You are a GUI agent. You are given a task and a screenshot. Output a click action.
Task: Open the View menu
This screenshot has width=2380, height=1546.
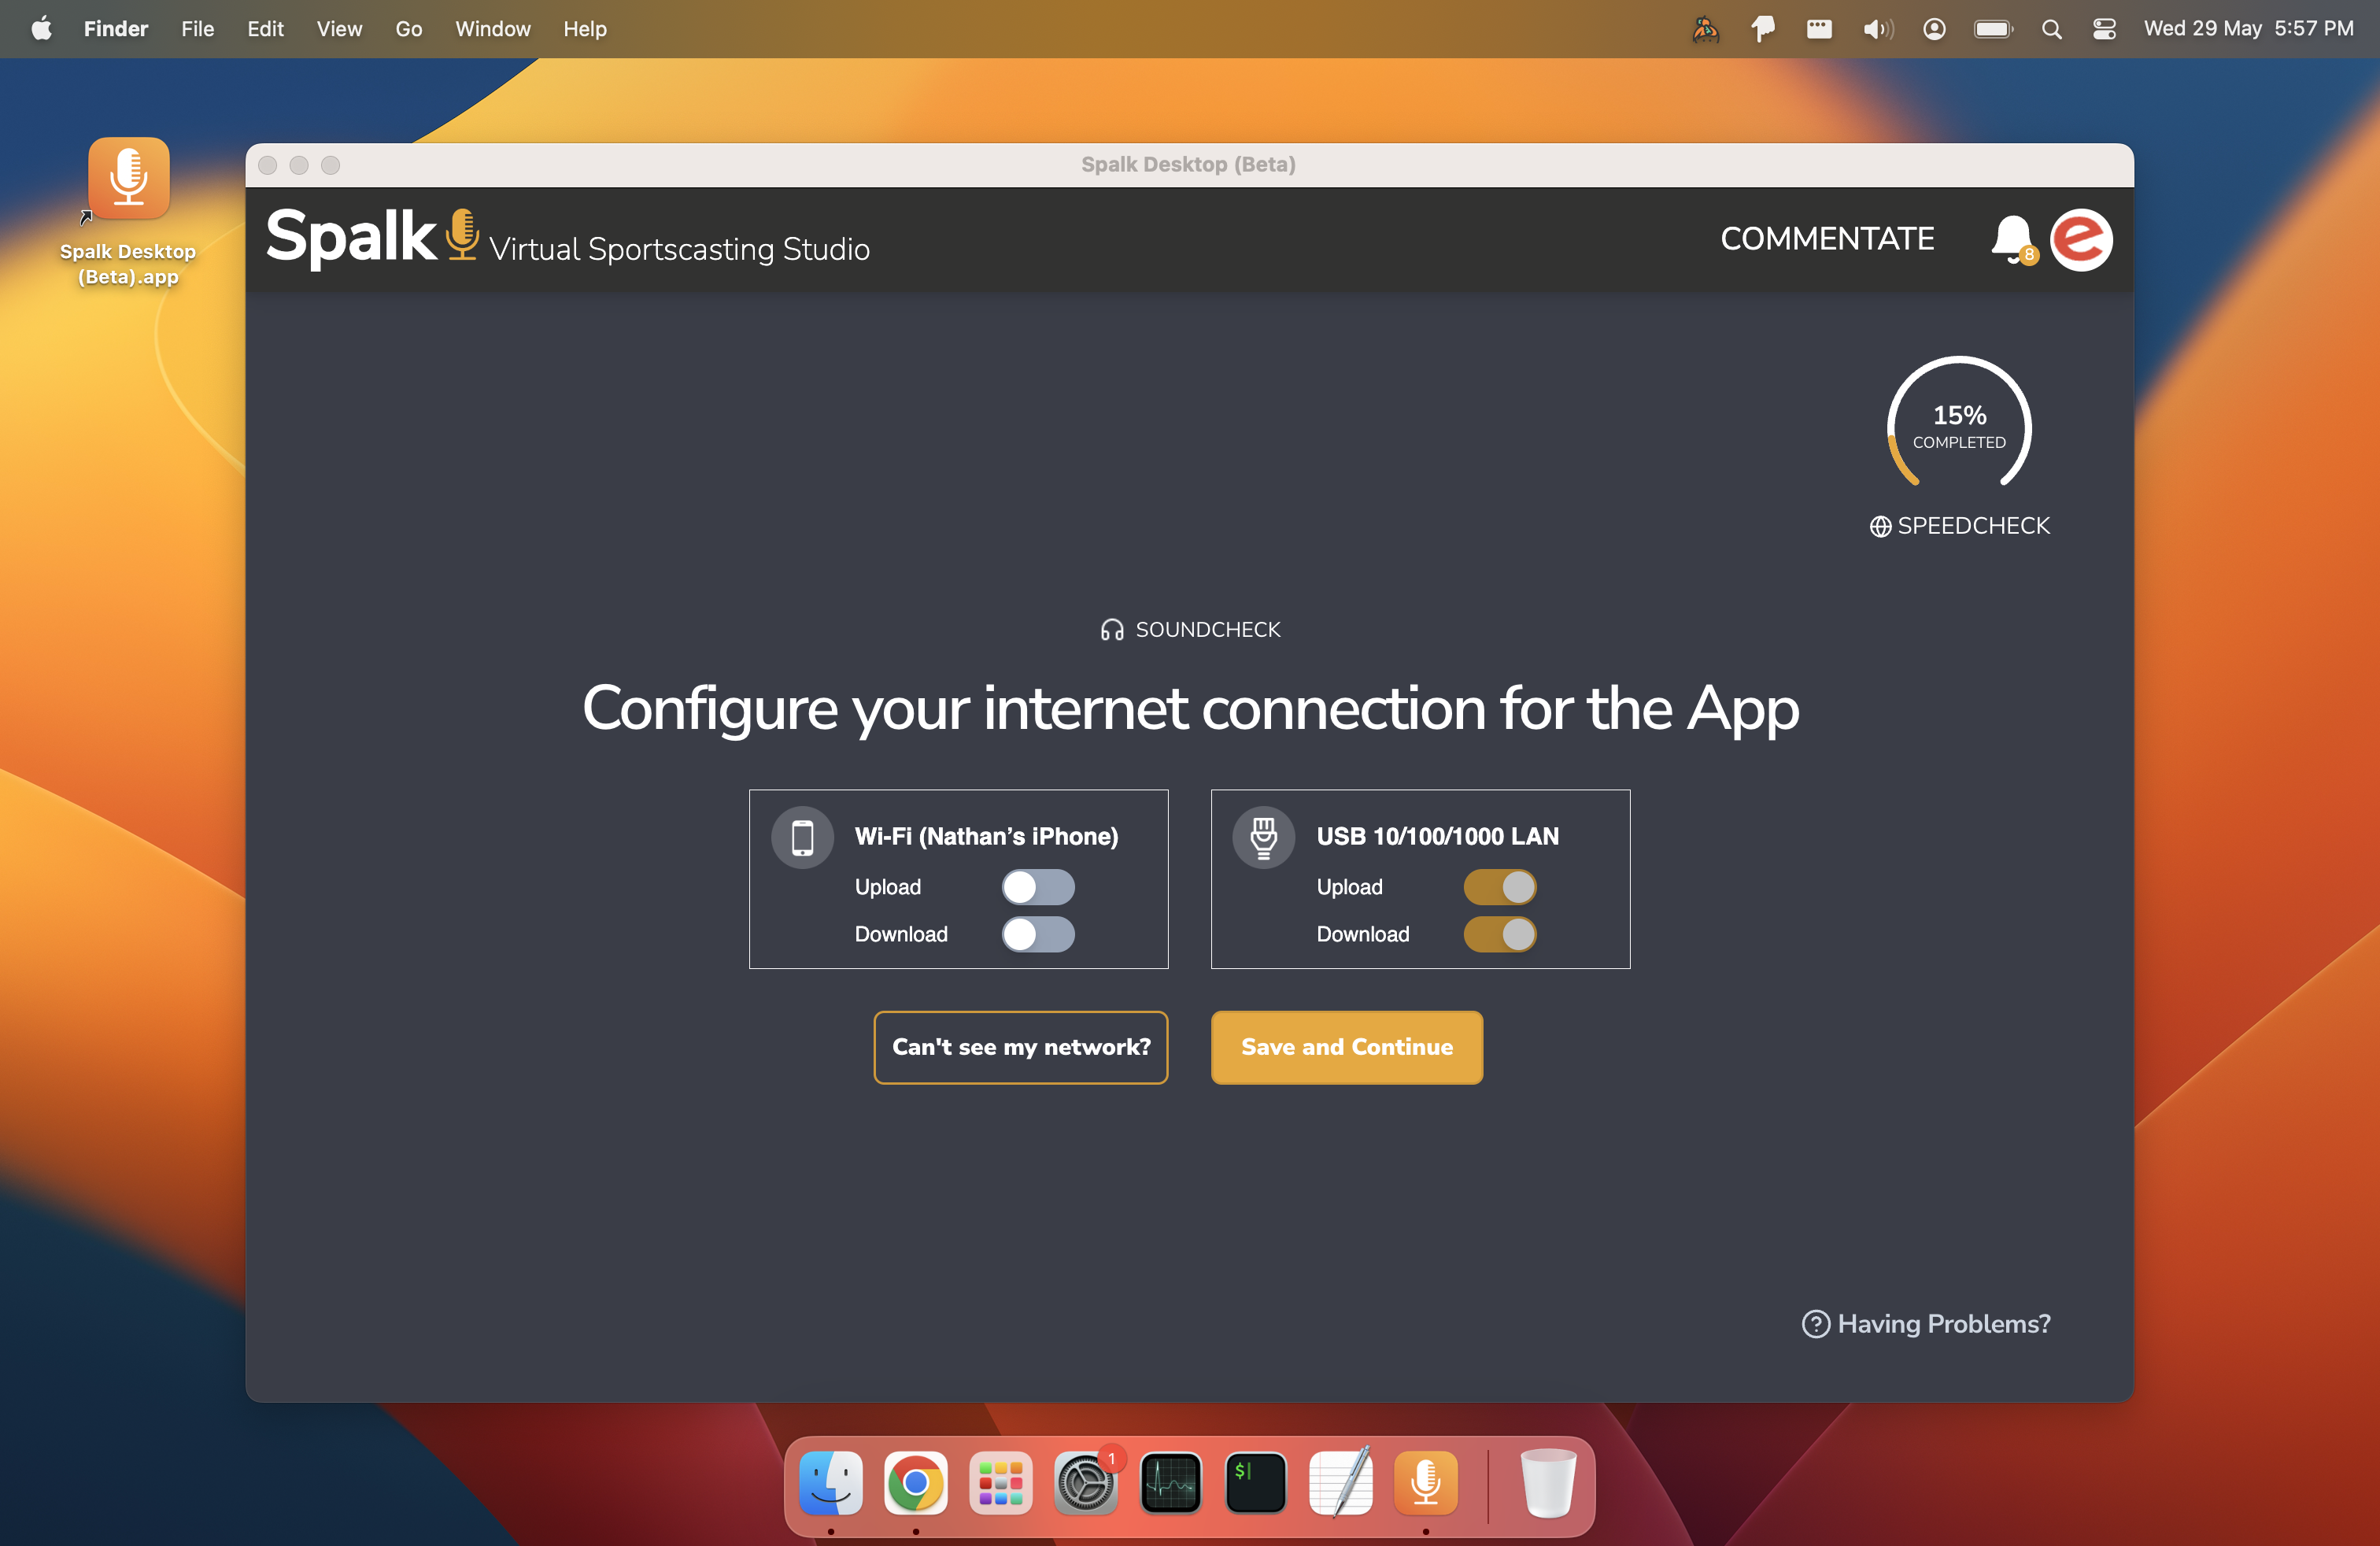point(339,29)
